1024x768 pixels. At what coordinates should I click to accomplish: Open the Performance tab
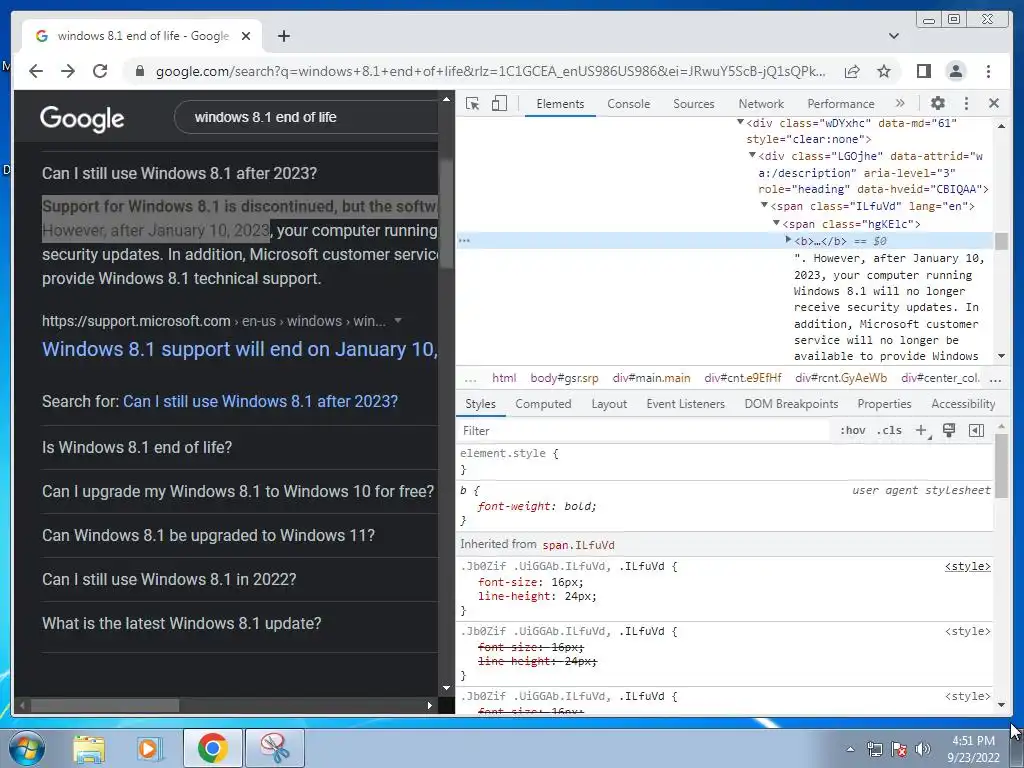click(840, 104)
